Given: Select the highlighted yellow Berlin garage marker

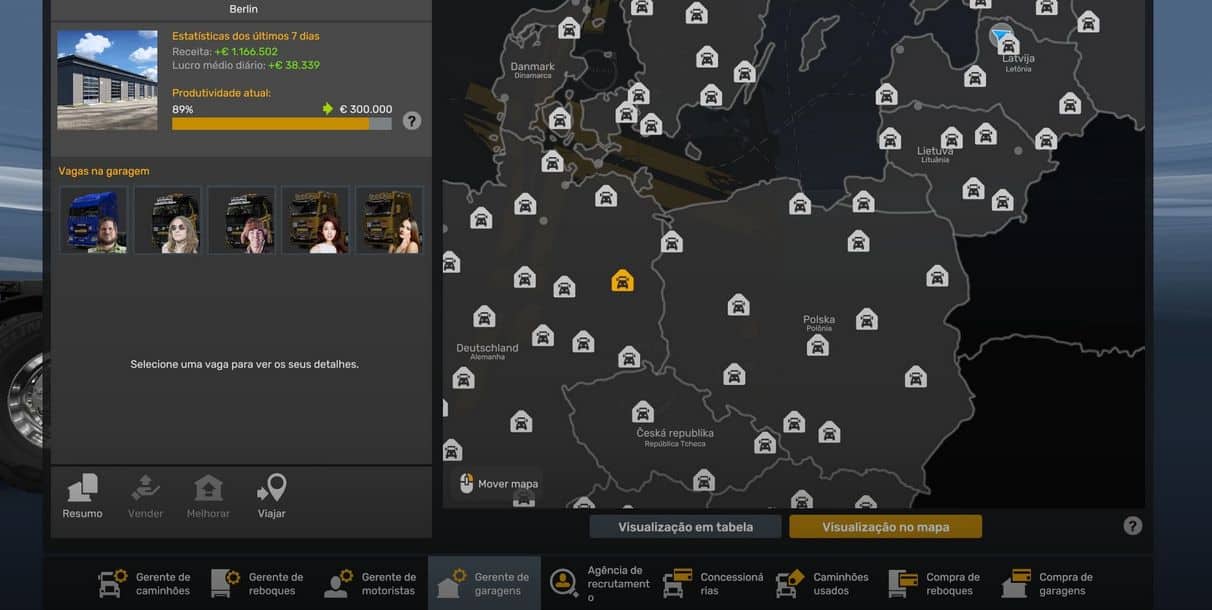Looking at the screenshot, I should pos(622,281).
